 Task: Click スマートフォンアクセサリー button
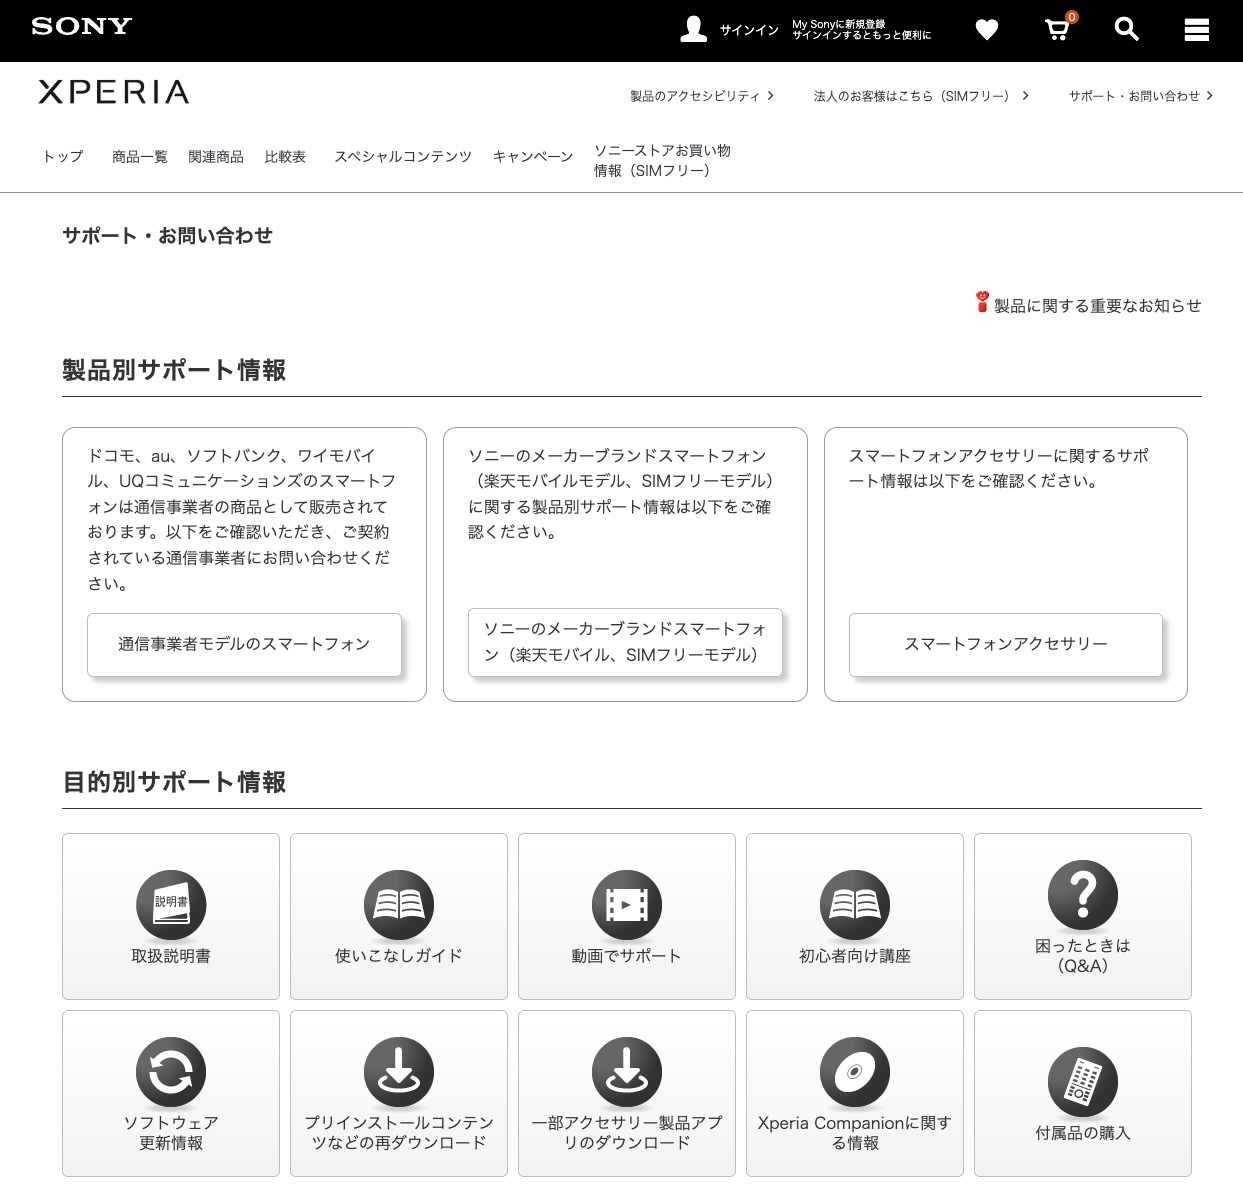1005,644
